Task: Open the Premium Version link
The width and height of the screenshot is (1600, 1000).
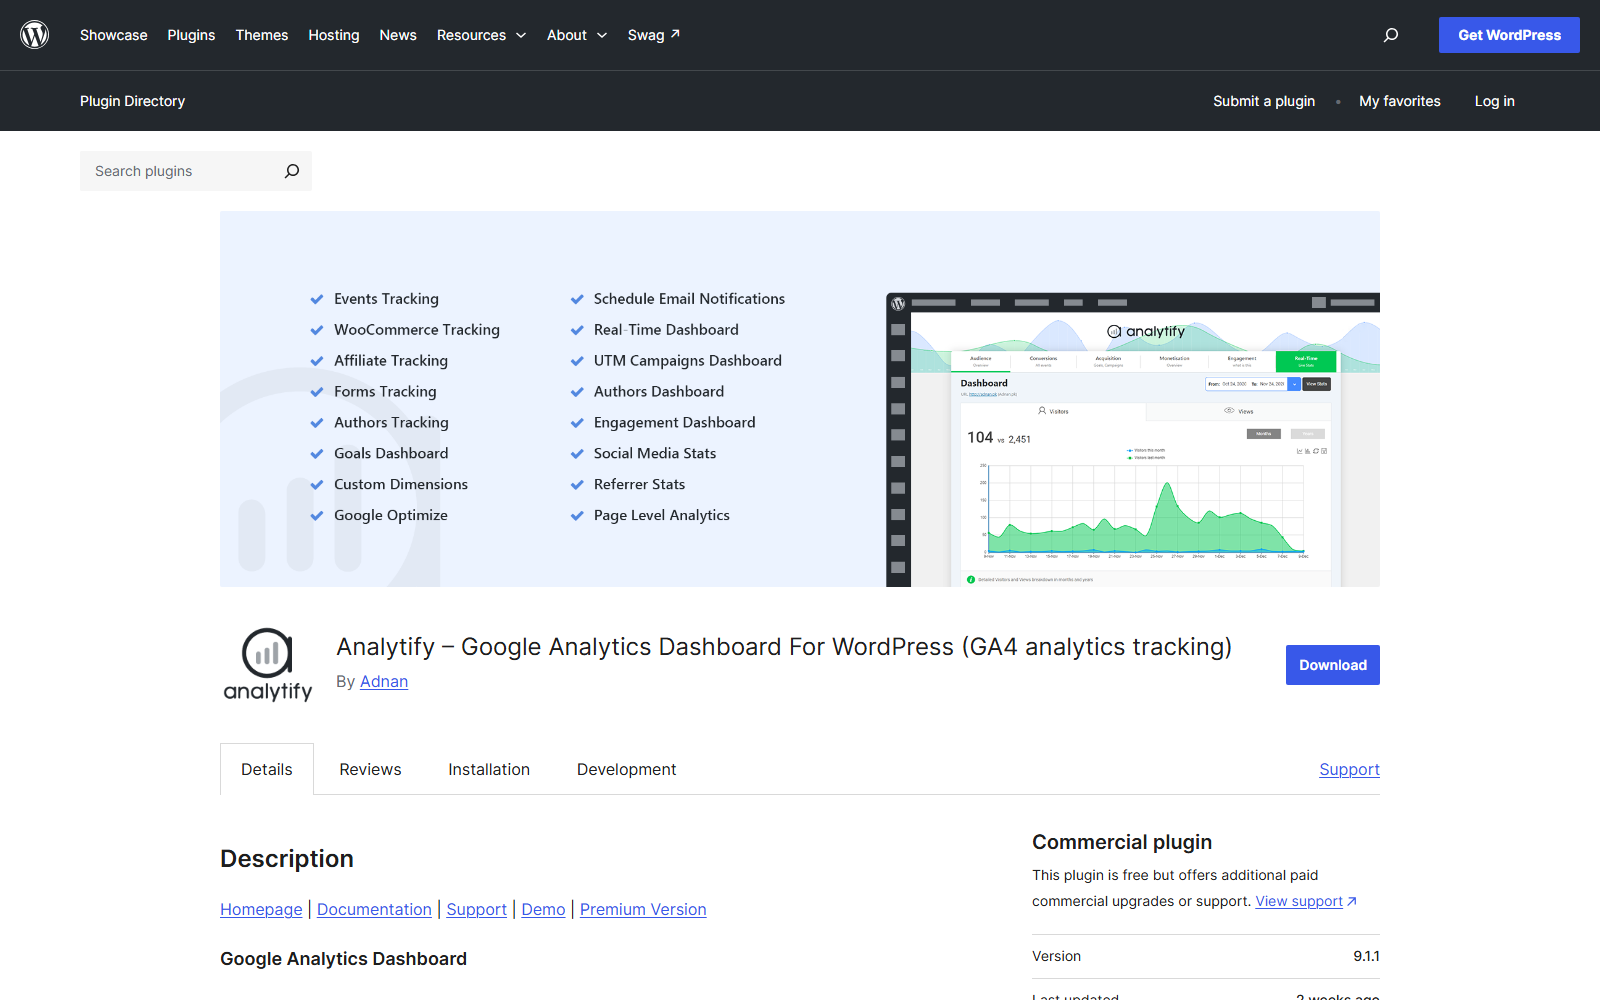Action: [x=643, y=909]
